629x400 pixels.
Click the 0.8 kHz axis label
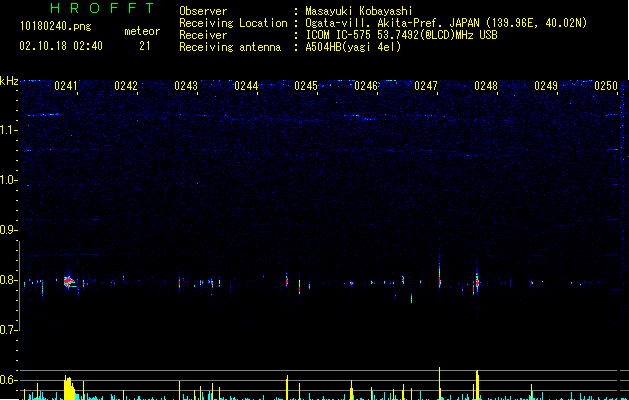click(8, 280)
